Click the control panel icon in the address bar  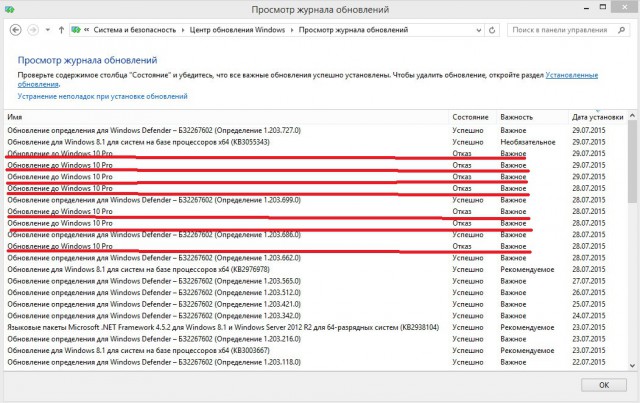click(76, 30)
